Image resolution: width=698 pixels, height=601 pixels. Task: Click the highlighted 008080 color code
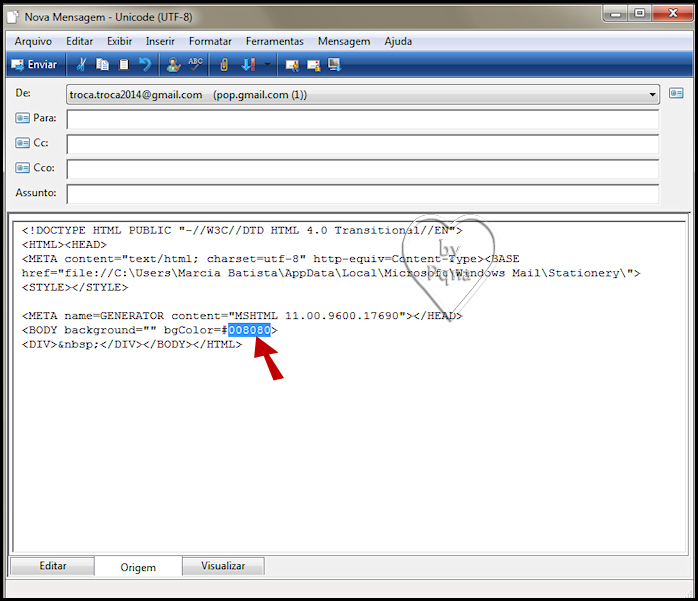point(249,330)
